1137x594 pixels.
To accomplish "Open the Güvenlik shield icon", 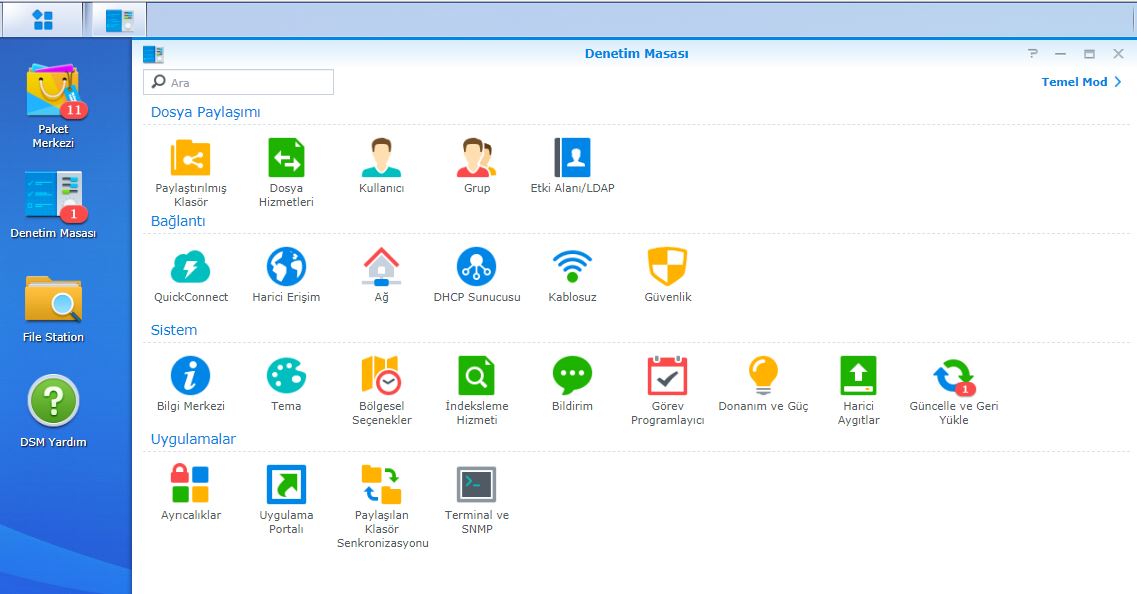I will pos(667,267).
